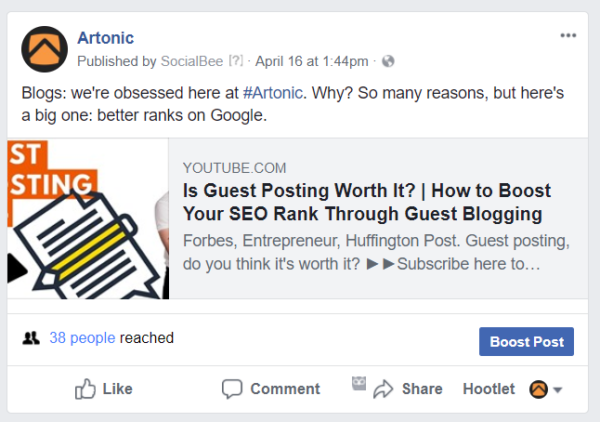Screen dimensions: 600x422
Task: Click the people reached icon
Action: (x=31, y=338)
